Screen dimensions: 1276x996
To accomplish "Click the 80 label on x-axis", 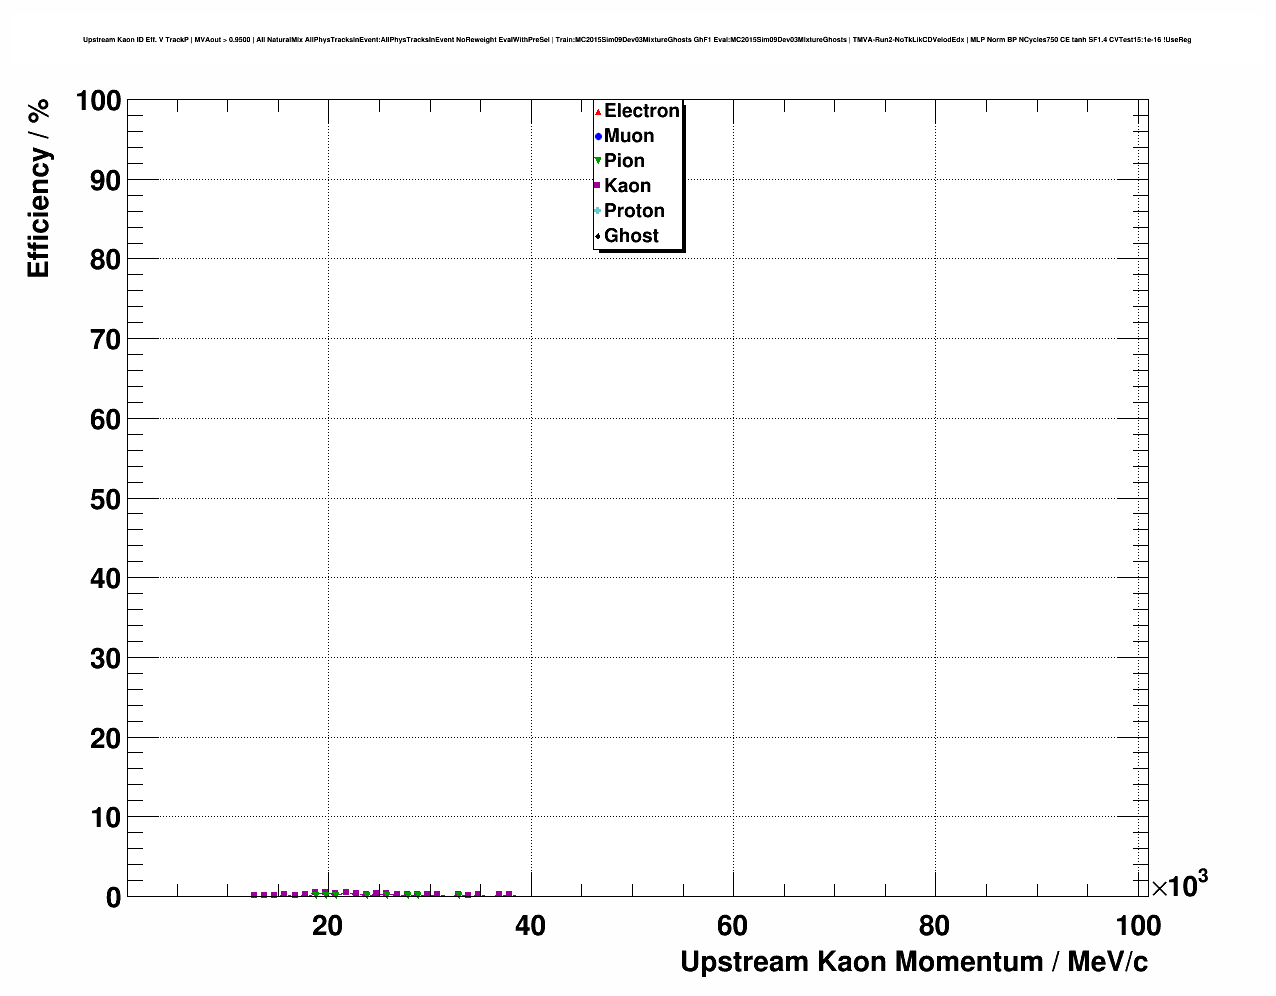I will (x=934, y=926).
